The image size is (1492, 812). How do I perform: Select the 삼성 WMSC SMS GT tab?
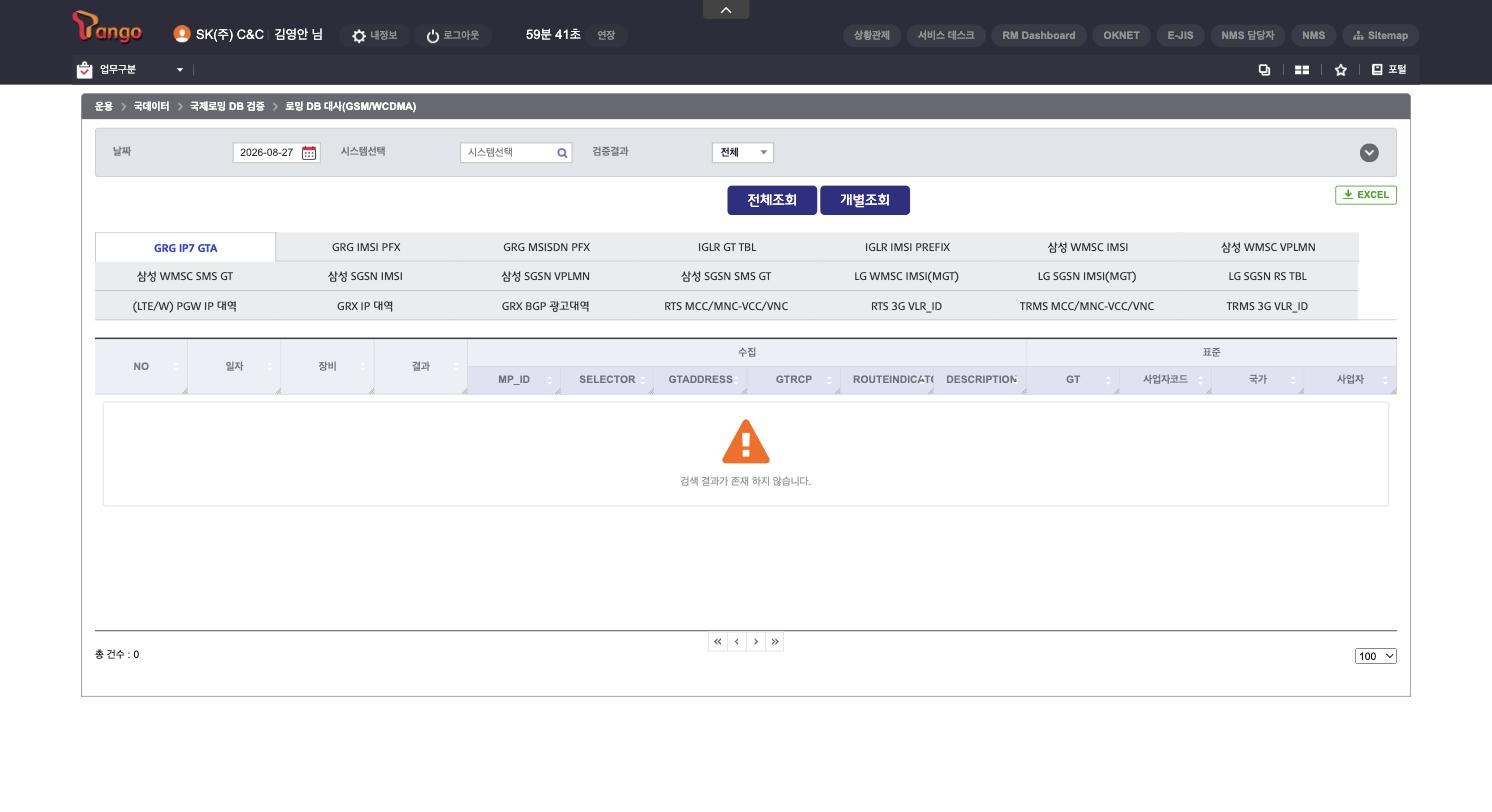(185, 276)
